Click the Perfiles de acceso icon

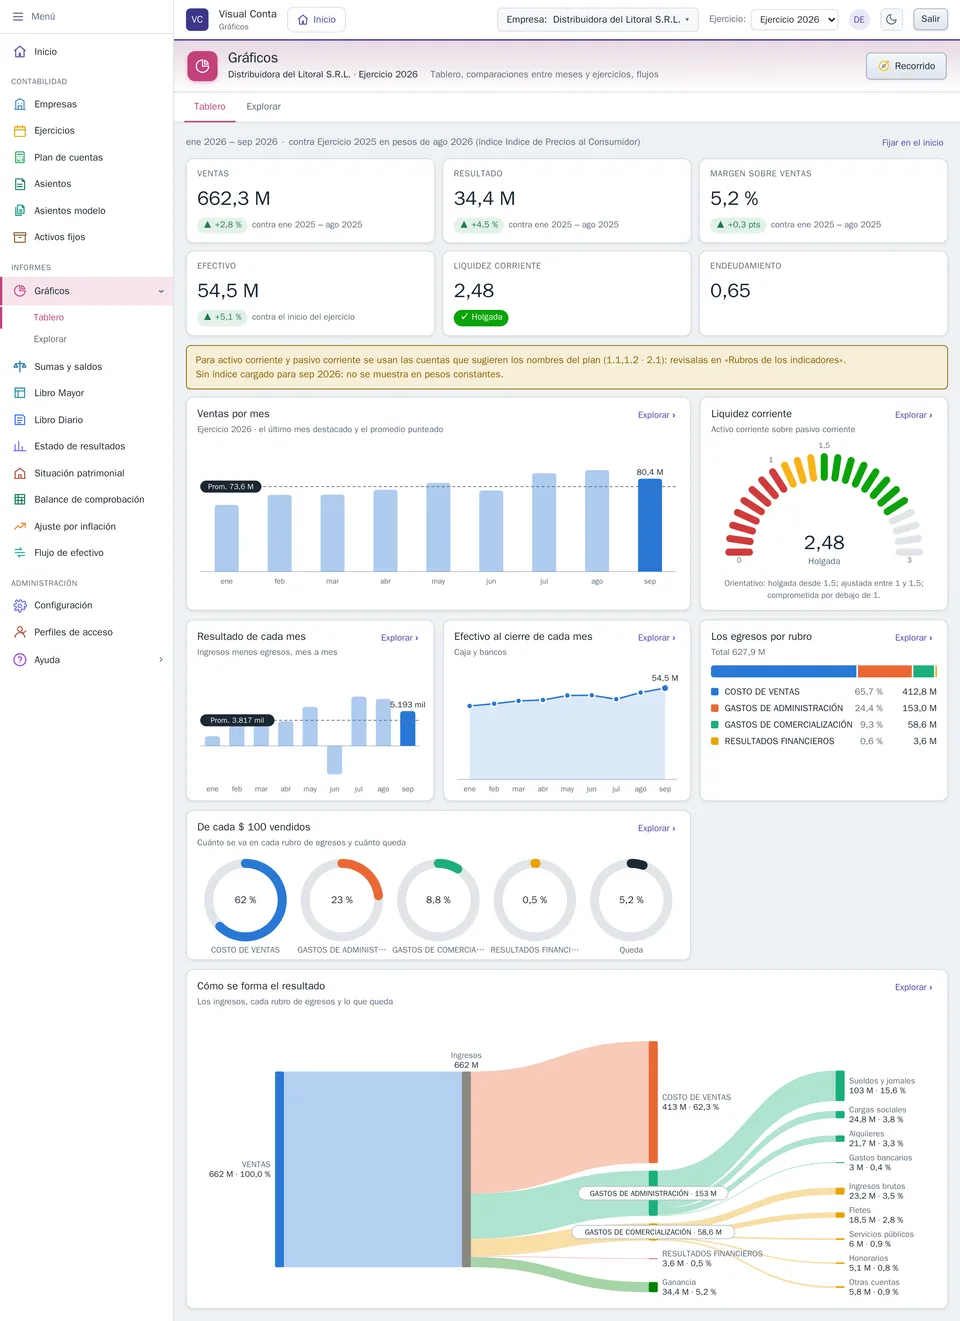coord(20,632)
